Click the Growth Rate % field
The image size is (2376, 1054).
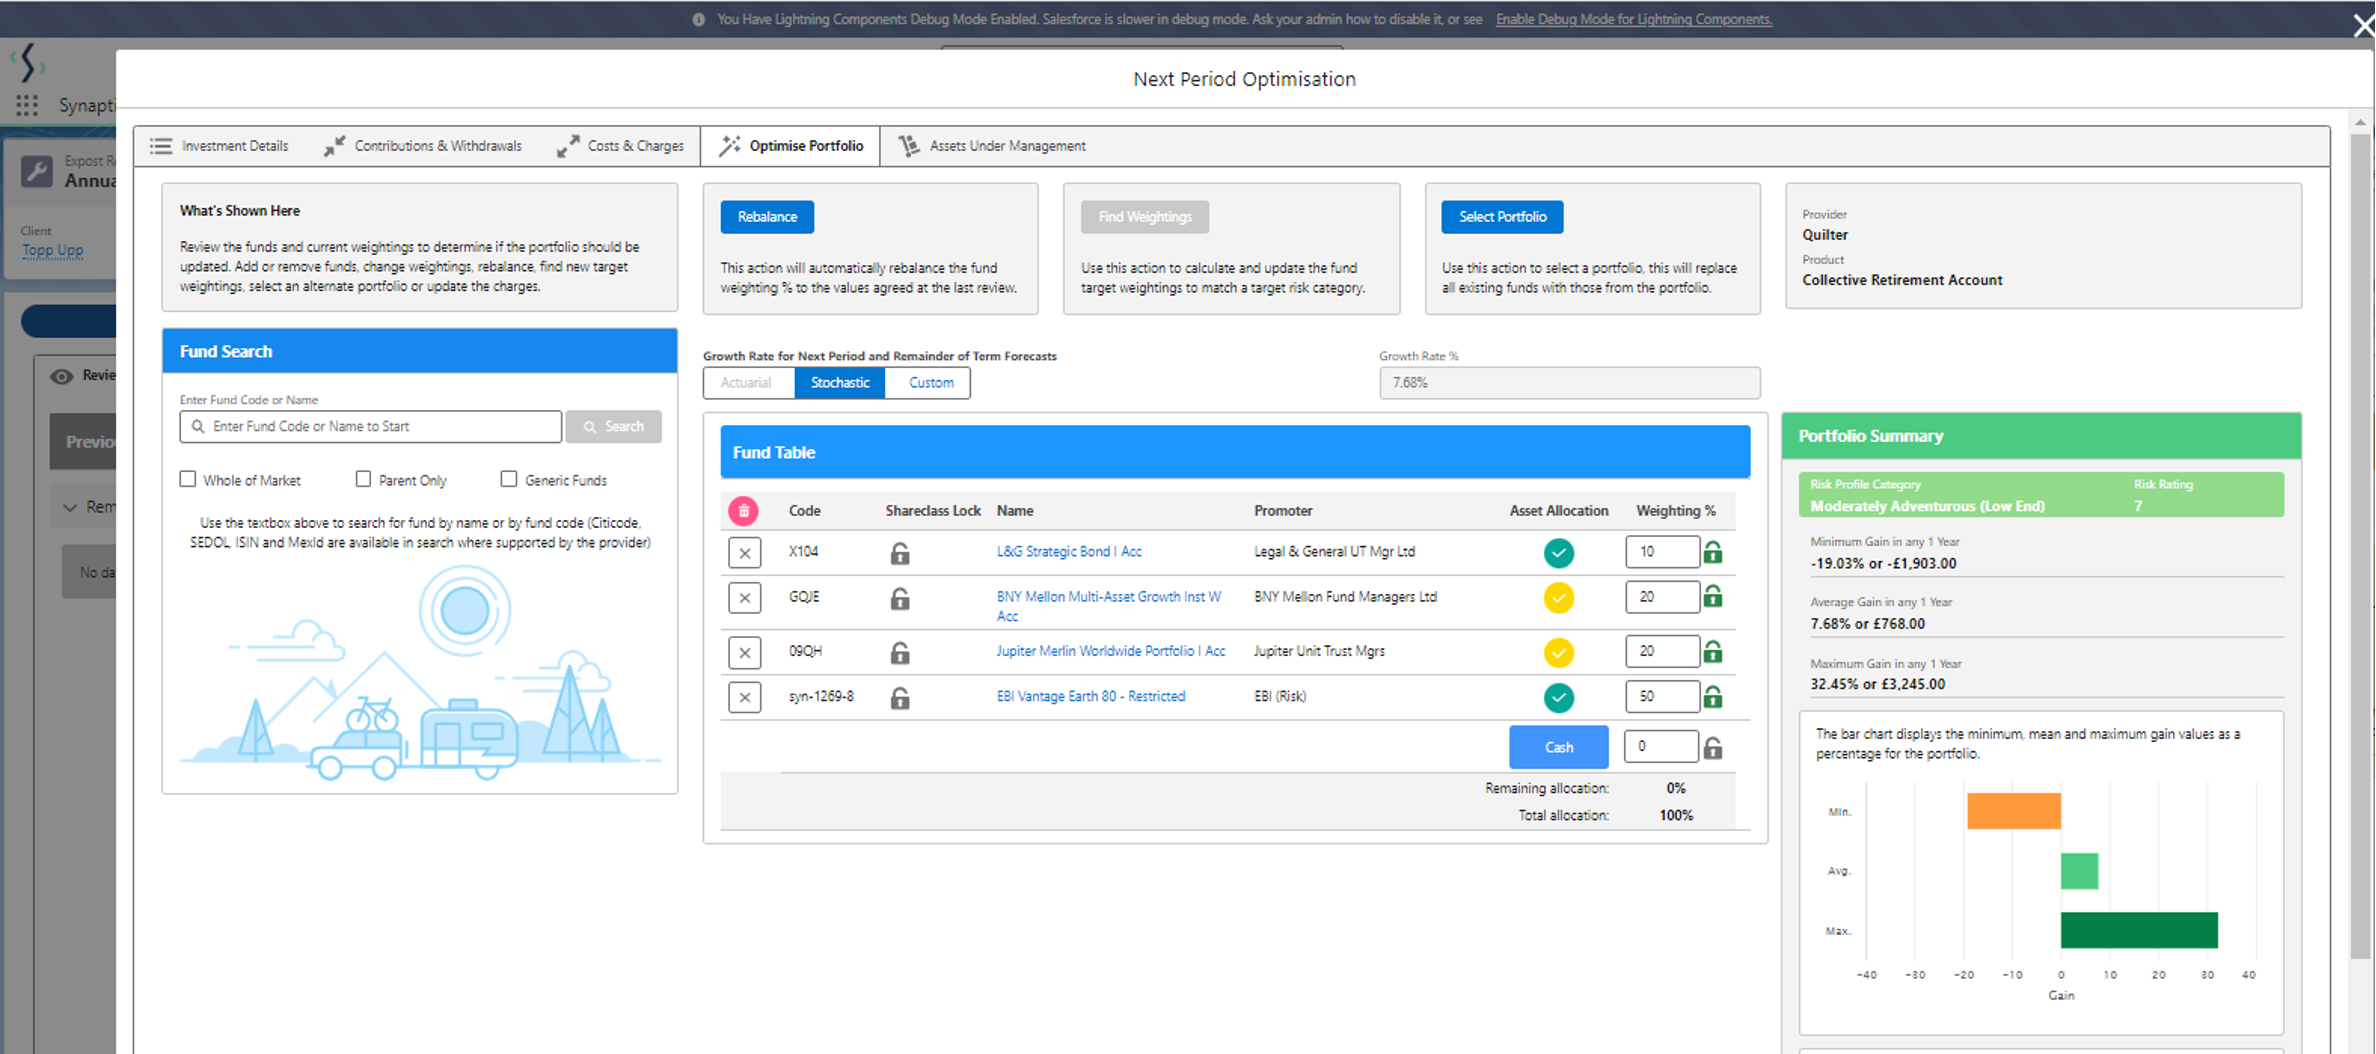[1569, 383]
